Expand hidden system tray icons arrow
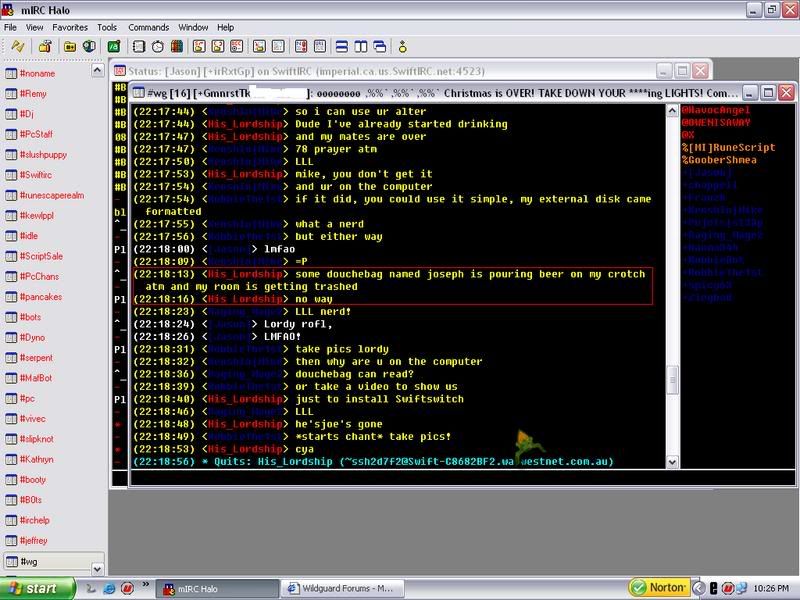This screenshot has width=800, height=600. (x=699, y=588)
